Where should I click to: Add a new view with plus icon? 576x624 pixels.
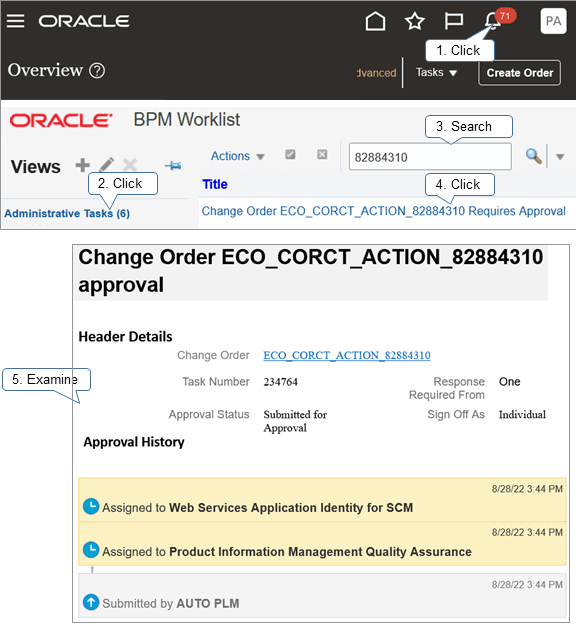coord(82,165)
